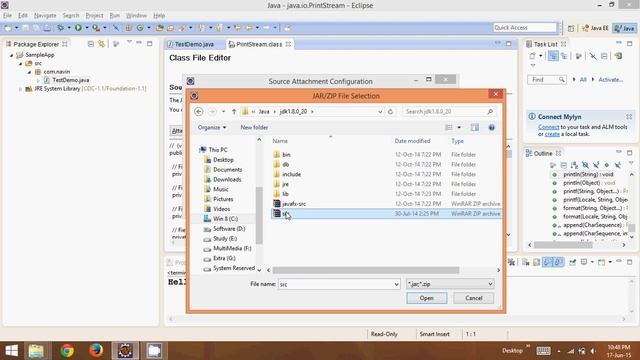This screenshot has height=360, width=640.
Task: Click New folder in file dialog
Action: [x=254, y=127]
